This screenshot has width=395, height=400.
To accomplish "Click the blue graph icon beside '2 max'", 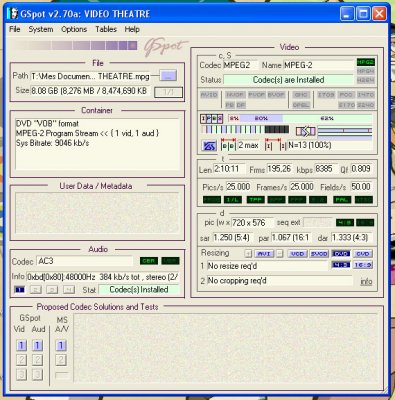I will coord(209,146).
